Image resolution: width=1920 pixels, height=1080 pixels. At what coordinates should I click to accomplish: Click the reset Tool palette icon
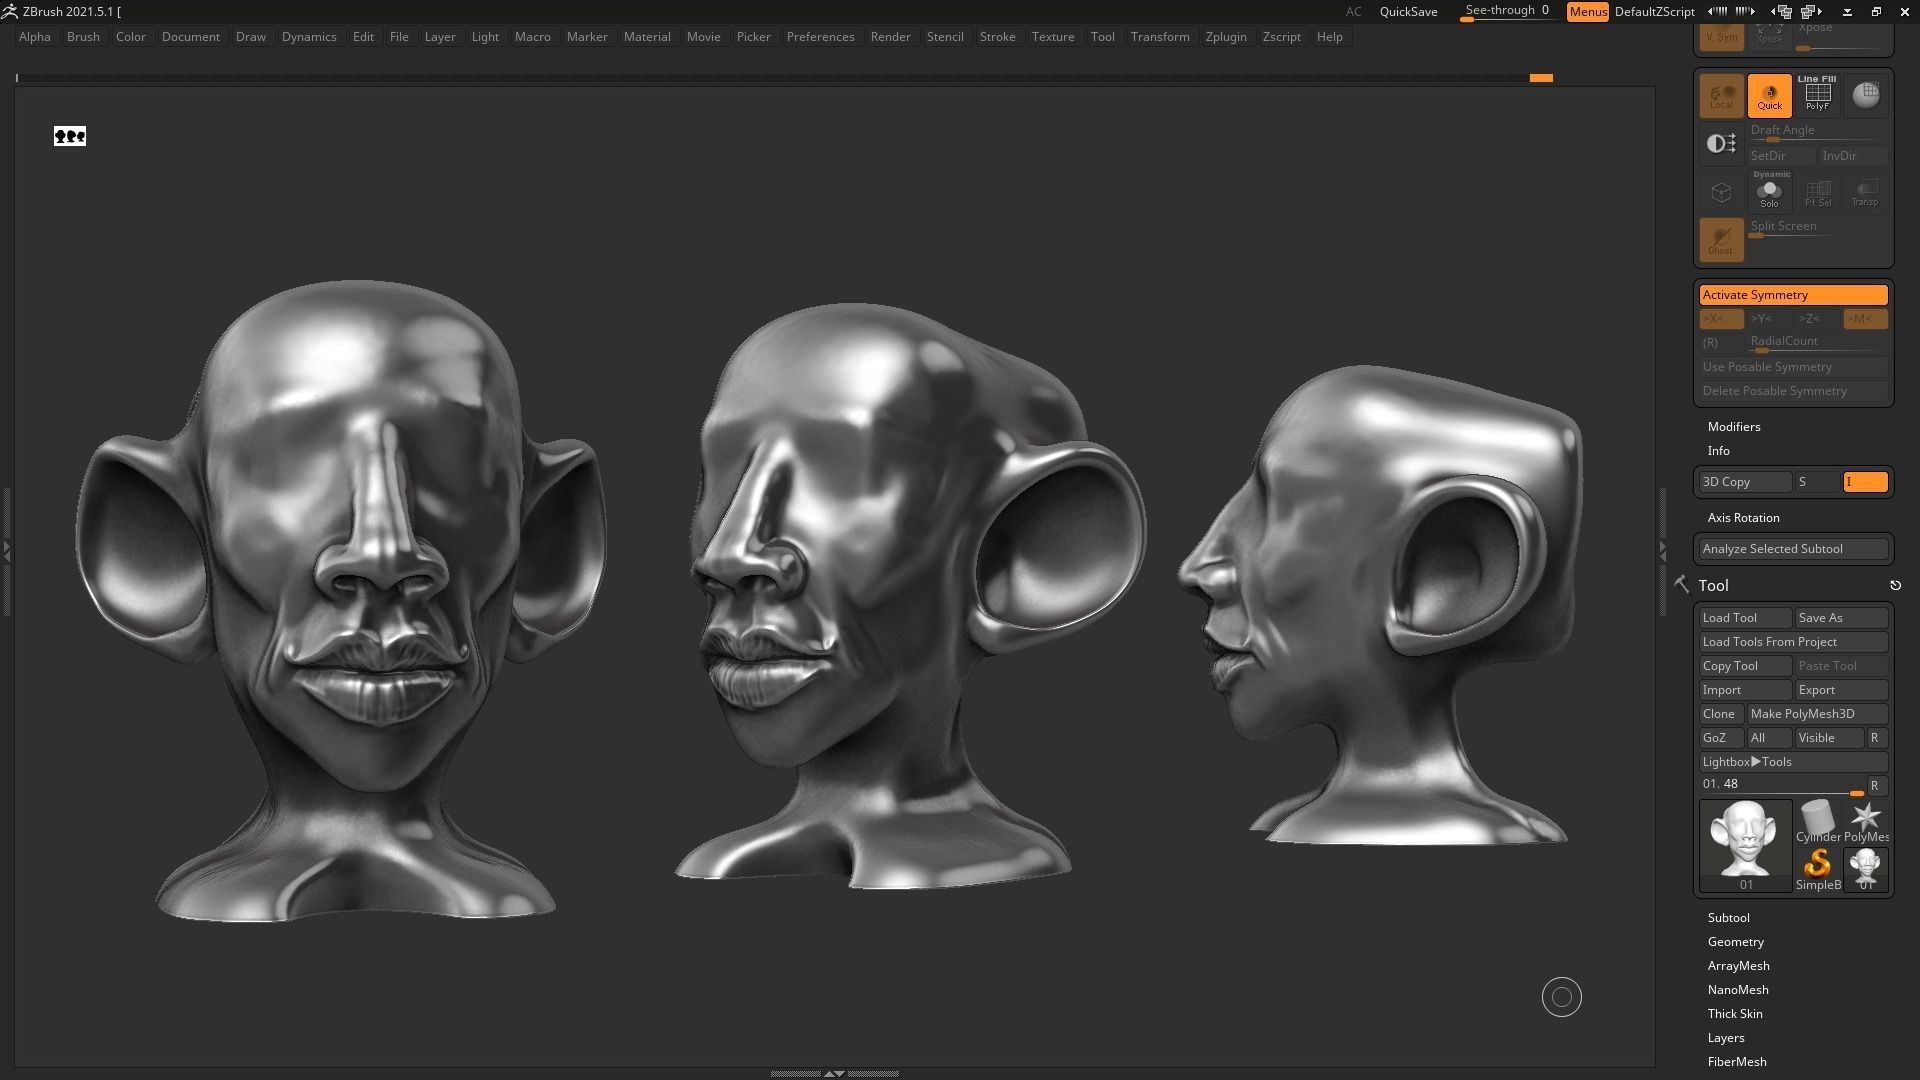[x=1895, y=586]
